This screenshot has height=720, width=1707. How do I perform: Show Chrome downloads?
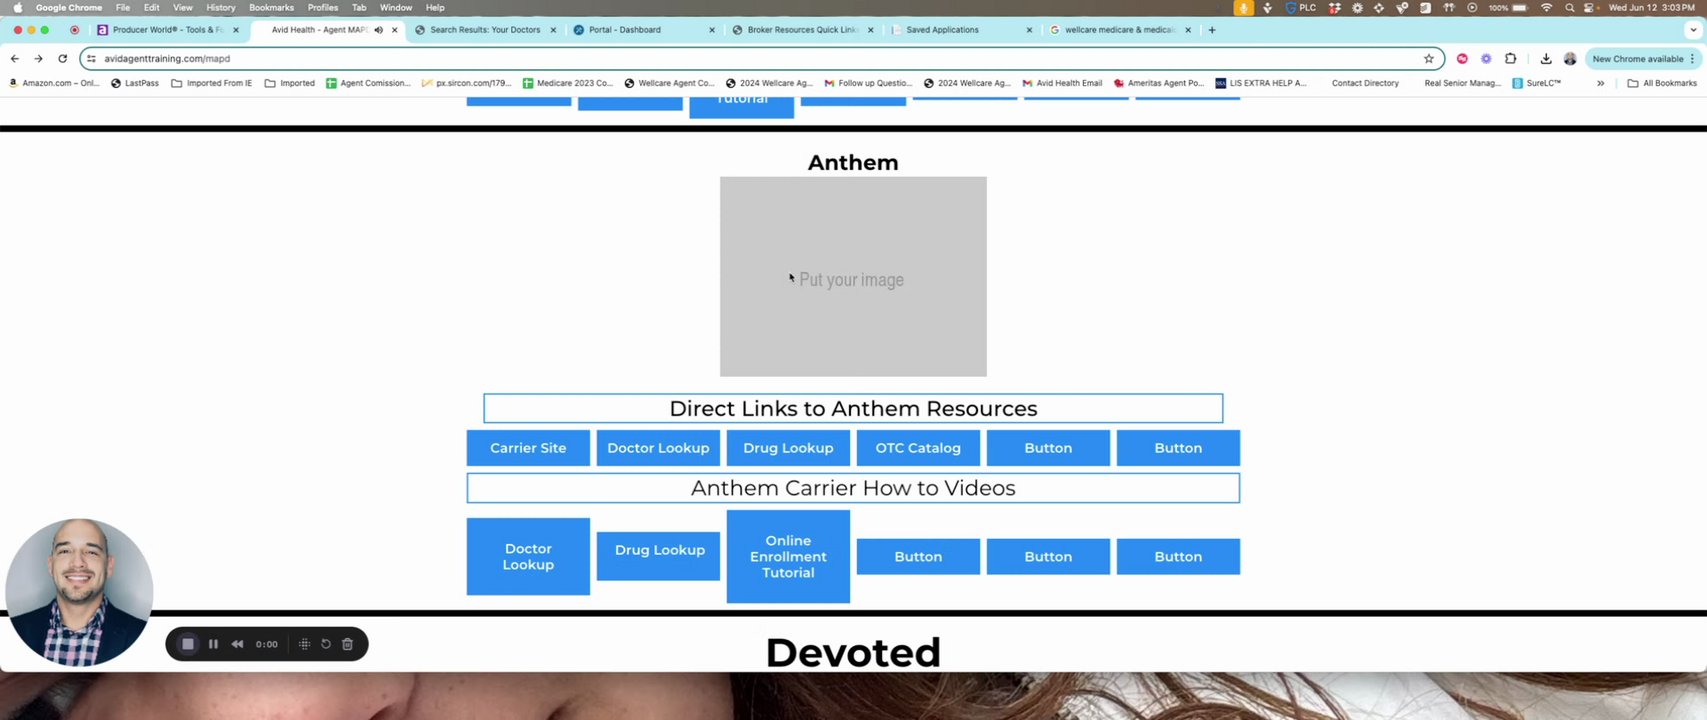point(1546,59)
